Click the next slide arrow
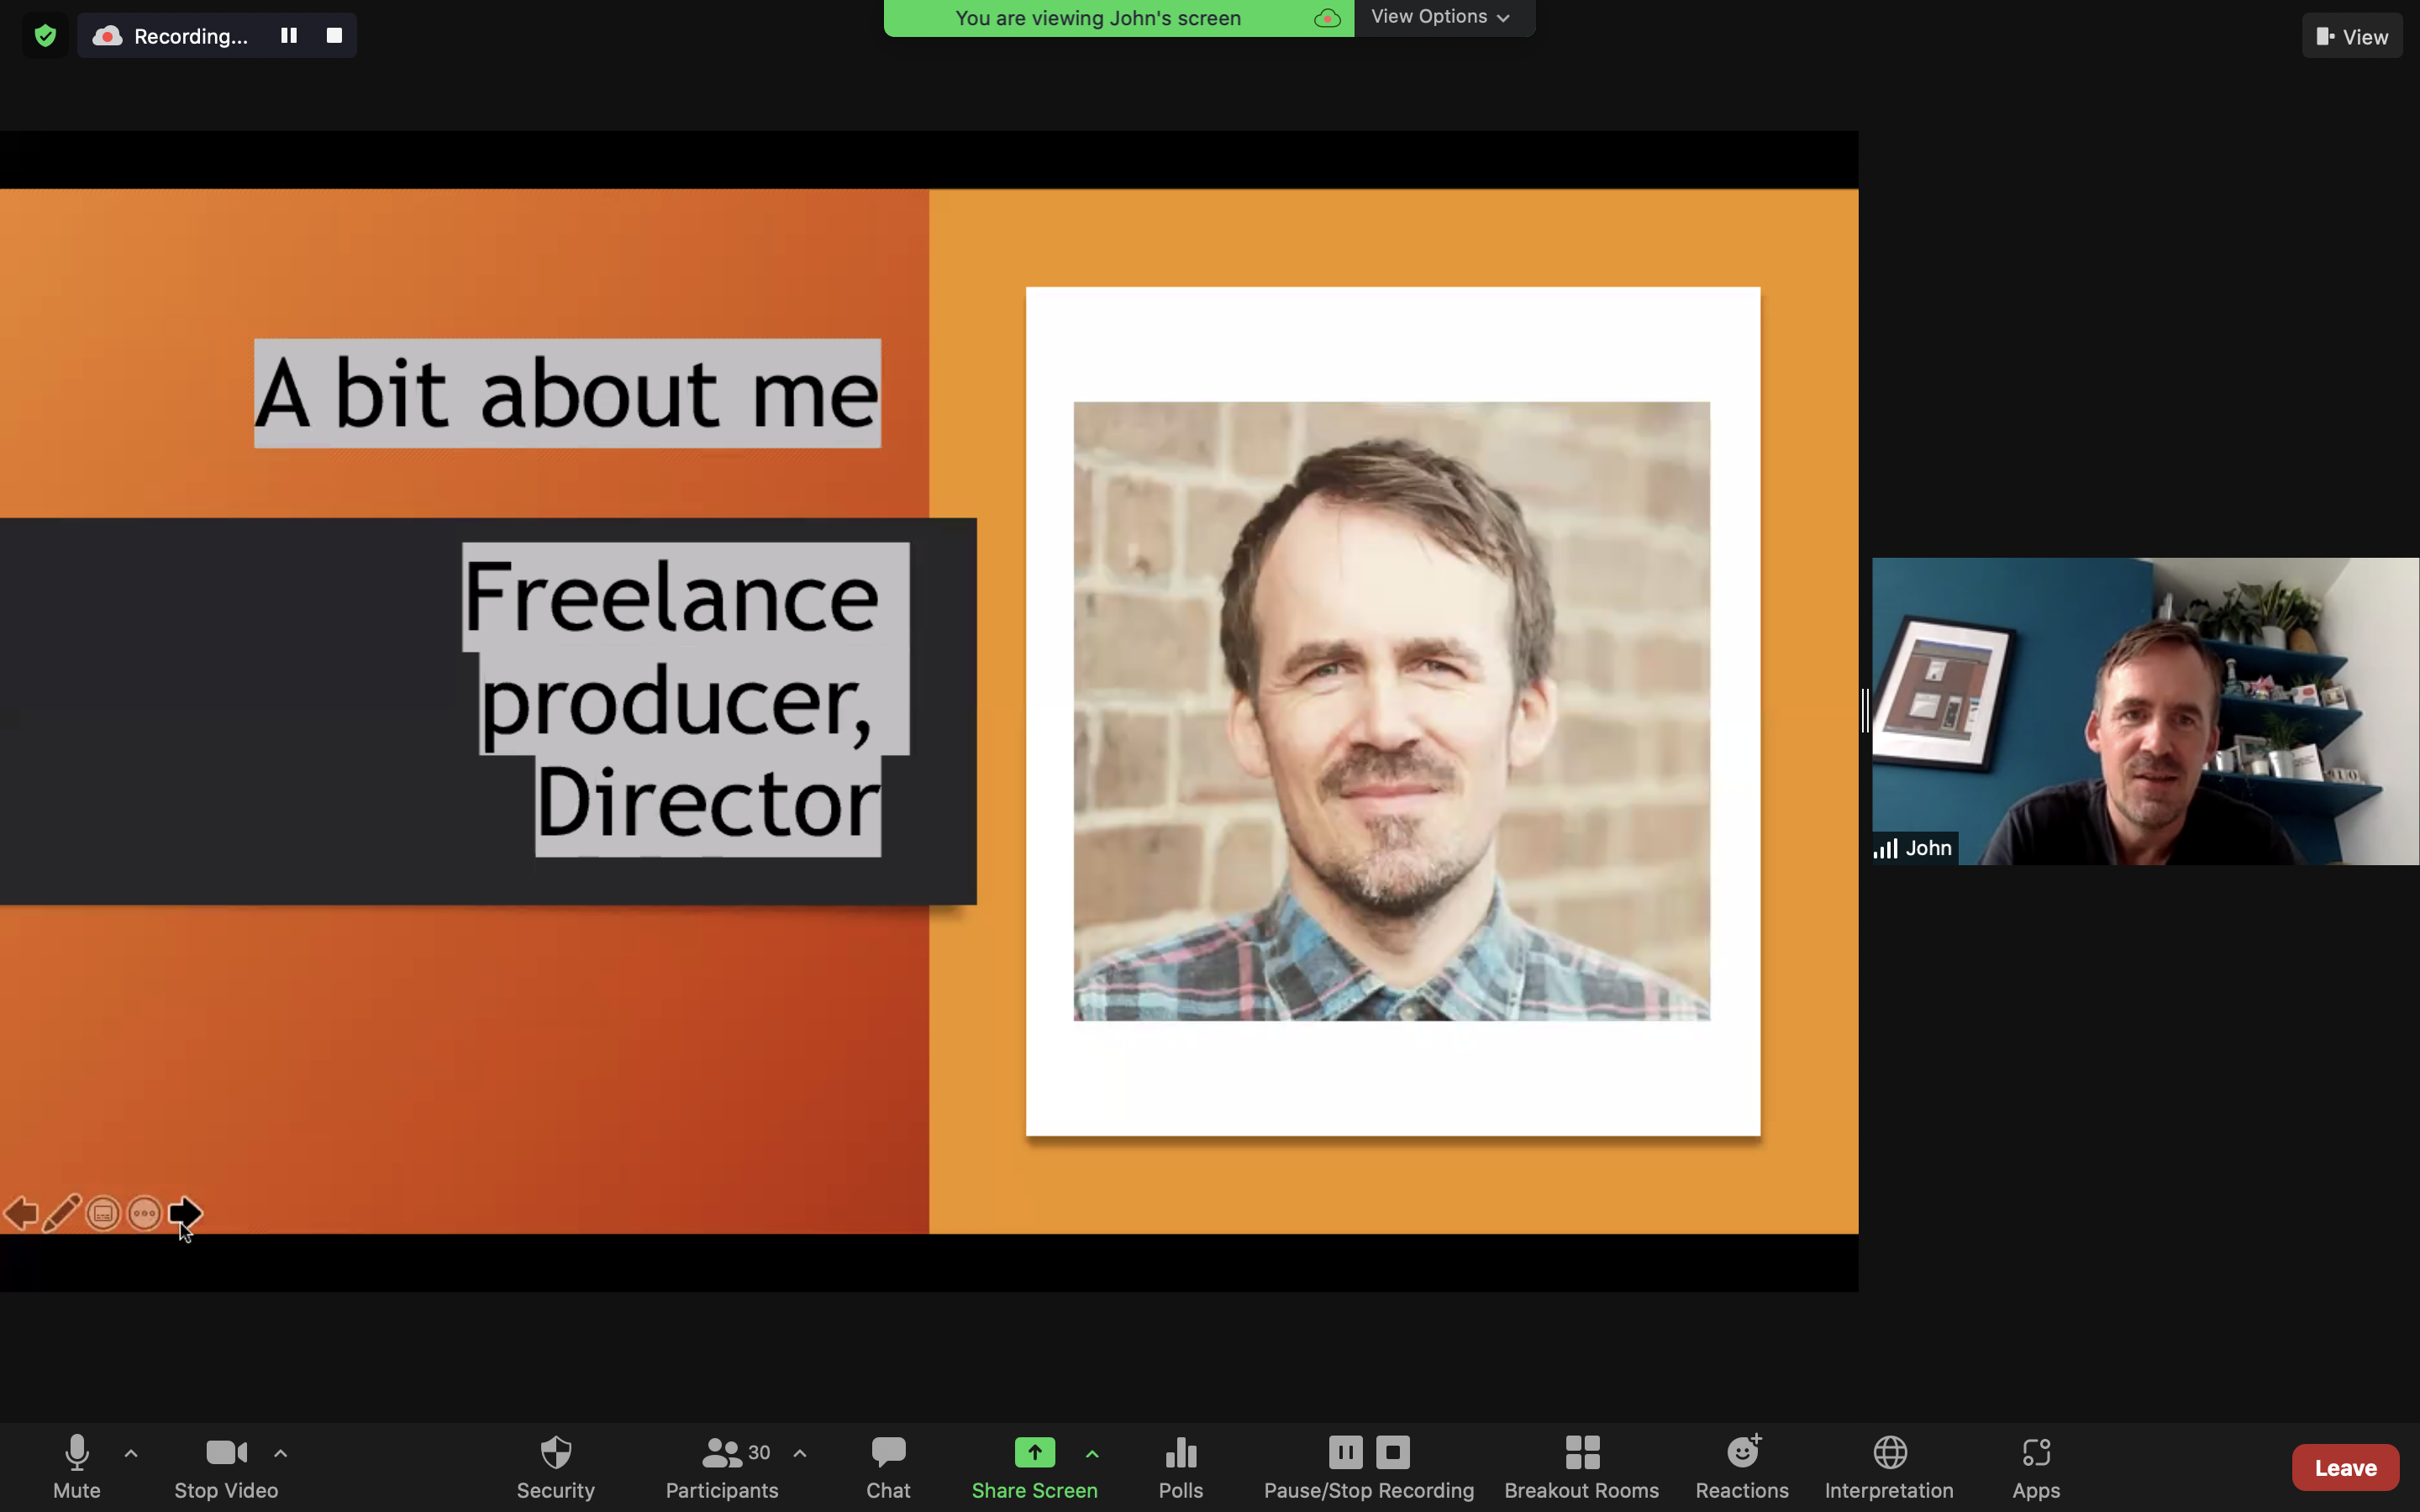Image resolution: width=2420 pixels, height=1512 pixels. (x=185, y=1213)
